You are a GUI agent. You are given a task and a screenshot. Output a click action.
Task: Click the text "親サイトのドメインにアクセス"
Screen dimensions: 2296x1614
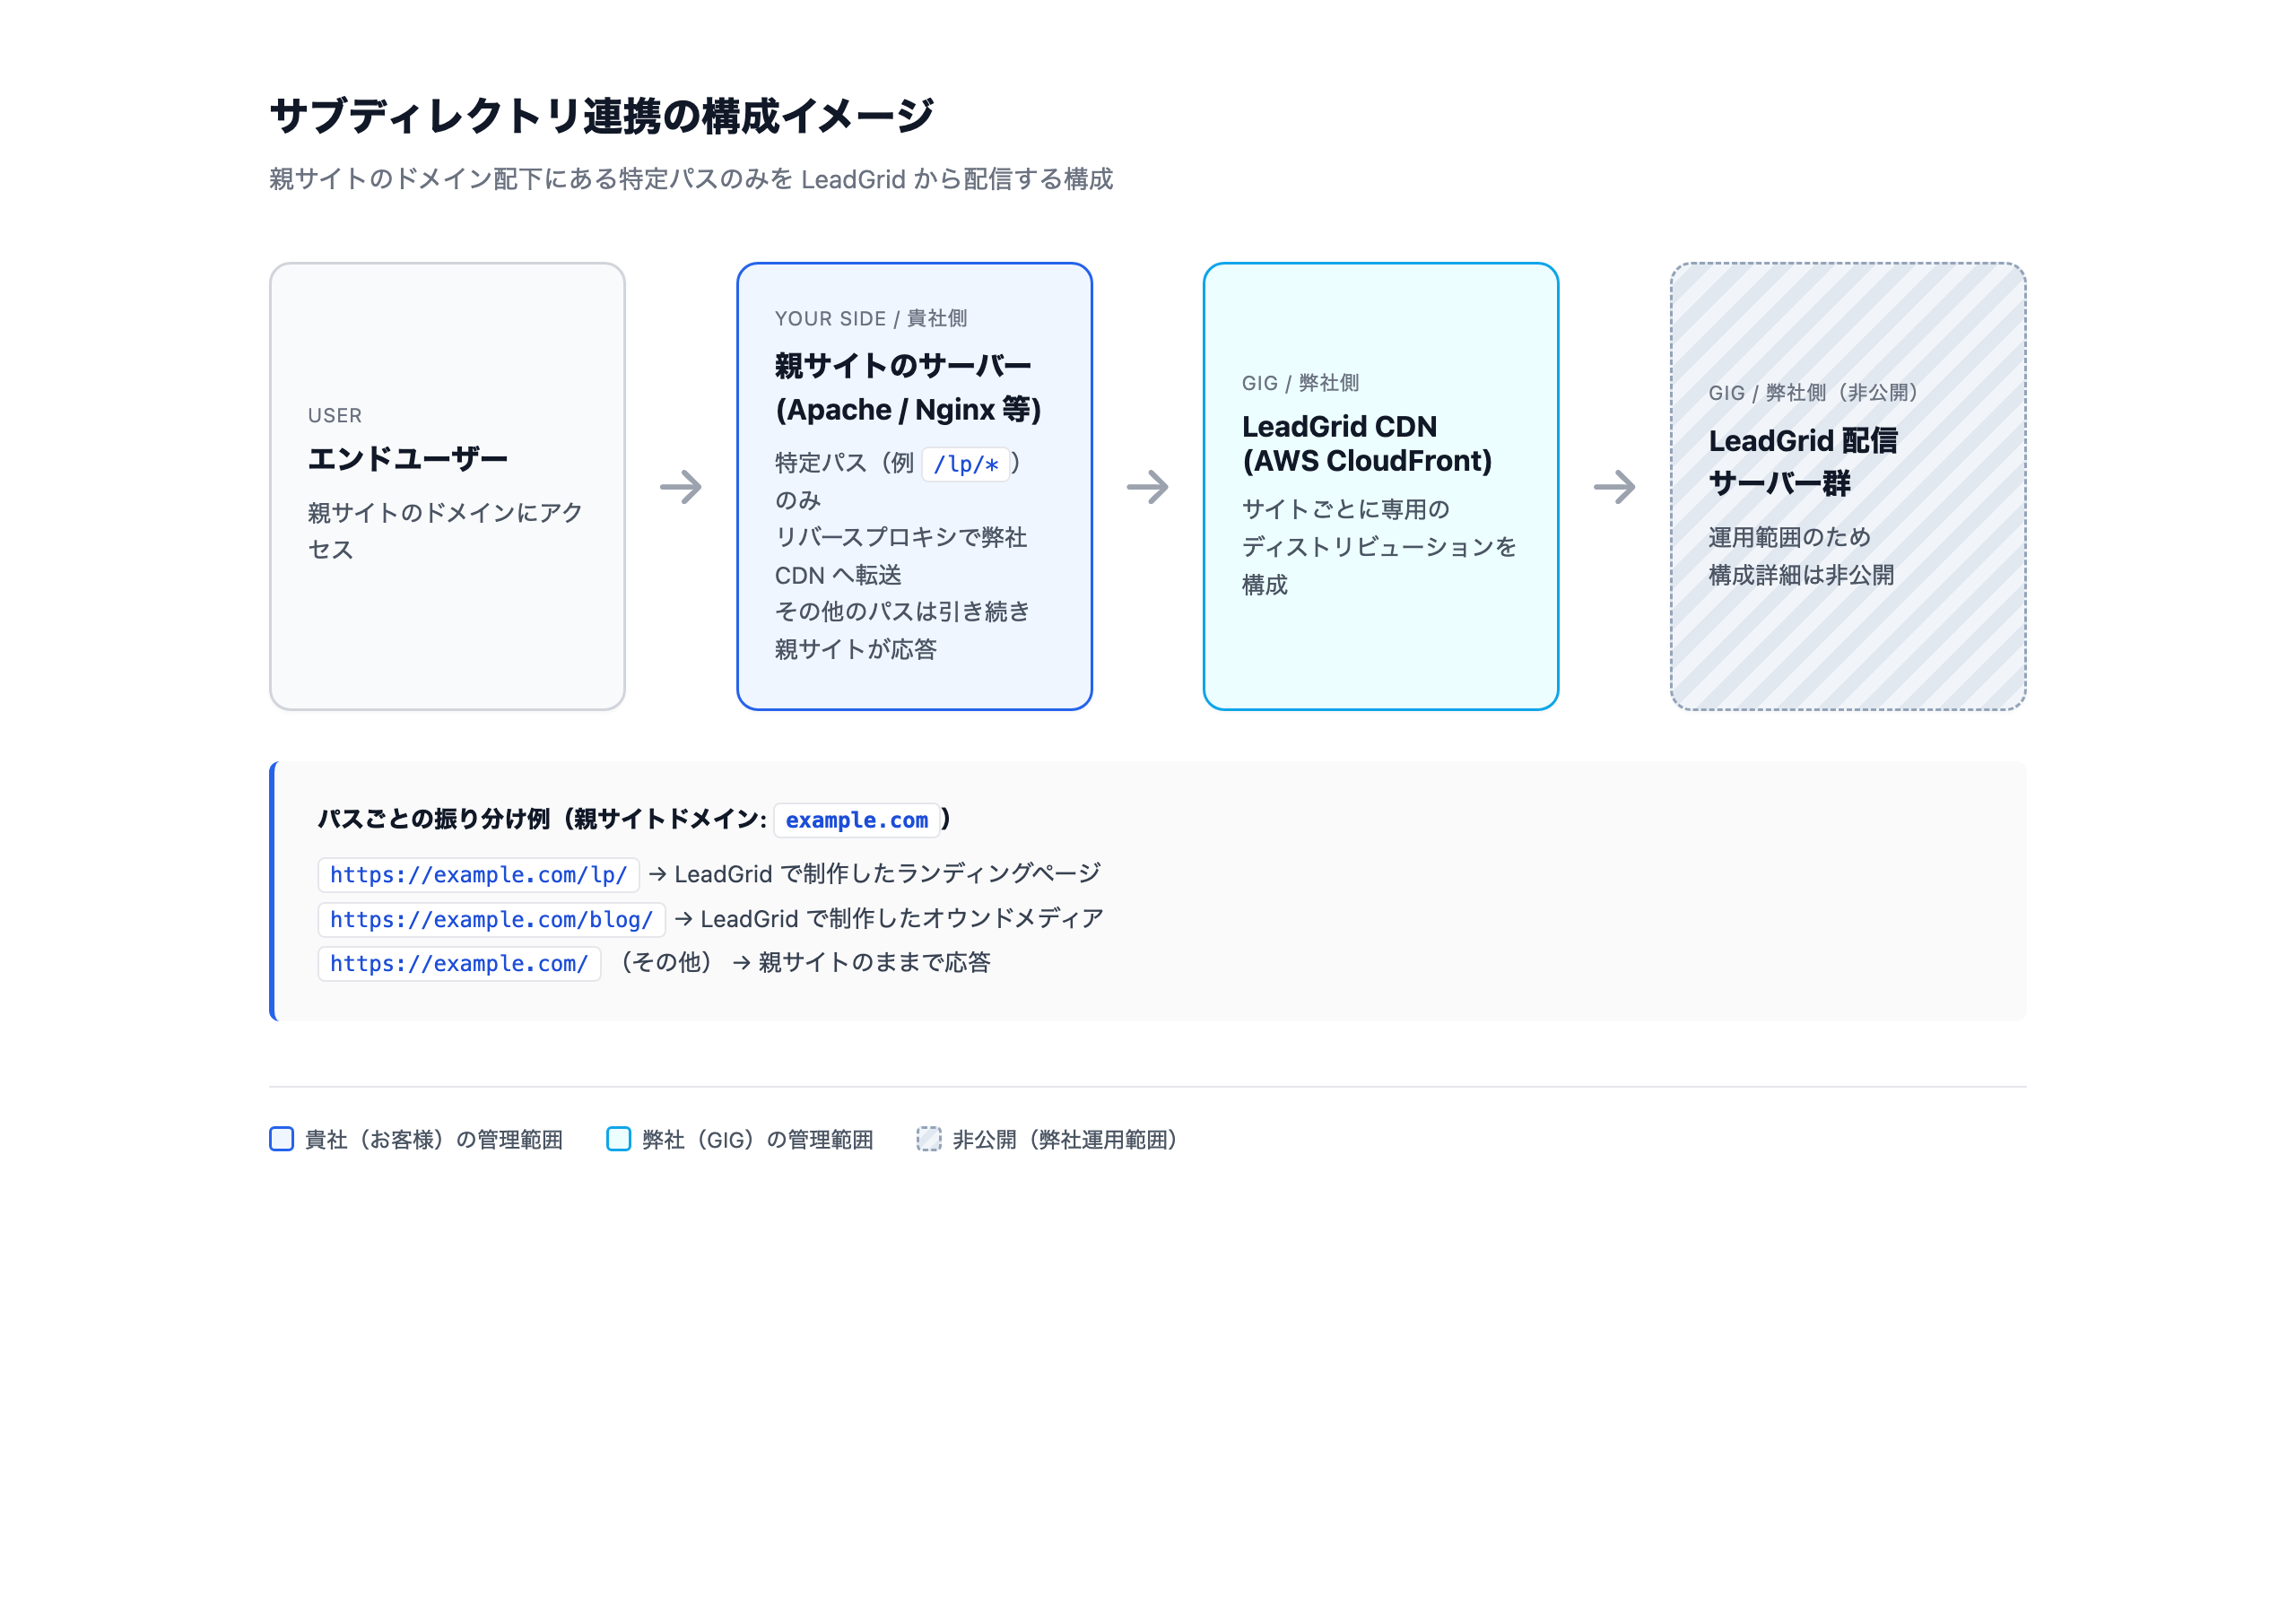tap(446, 531)
